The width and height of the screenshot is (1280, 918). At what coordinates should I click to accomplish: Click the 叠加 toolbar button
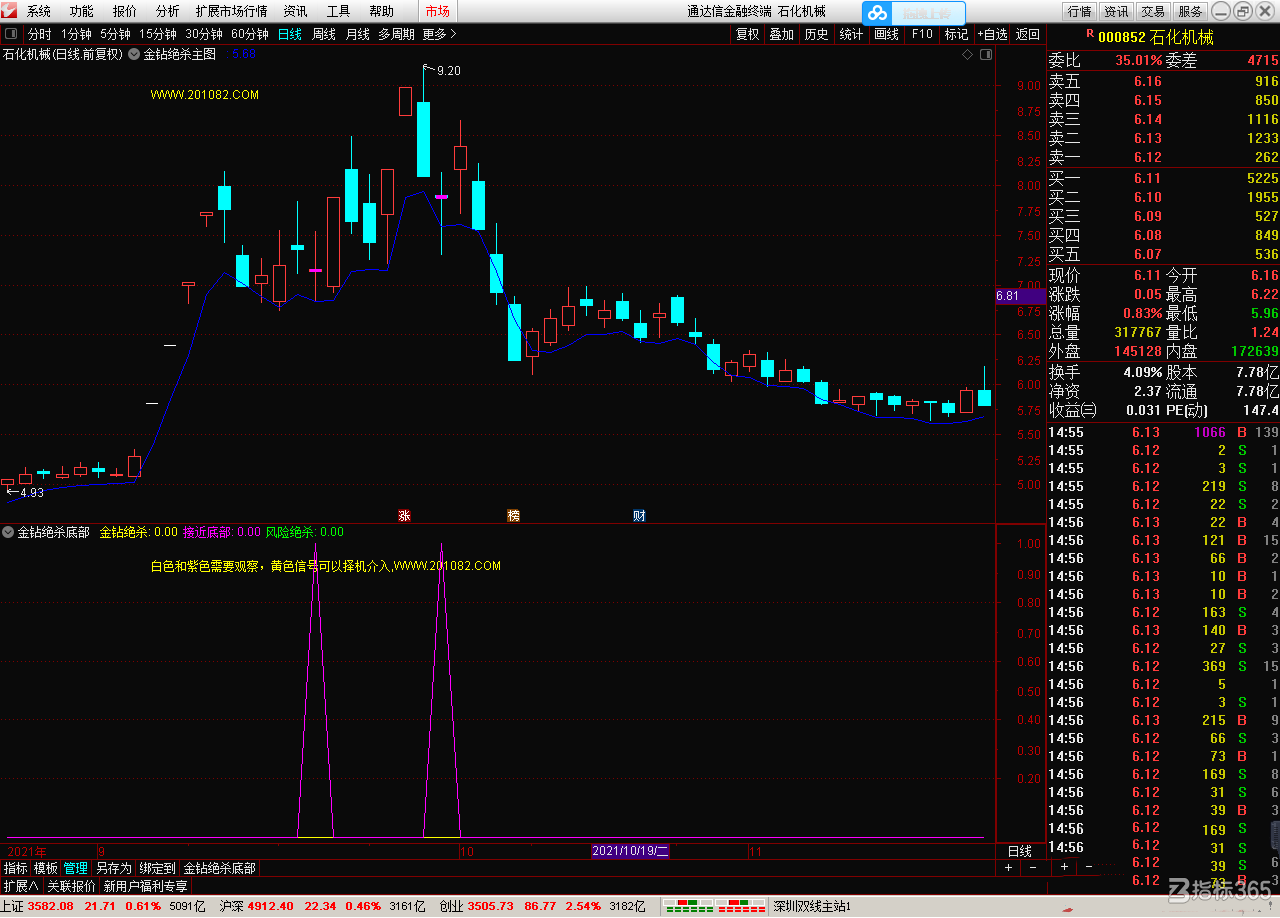(781, 33)
